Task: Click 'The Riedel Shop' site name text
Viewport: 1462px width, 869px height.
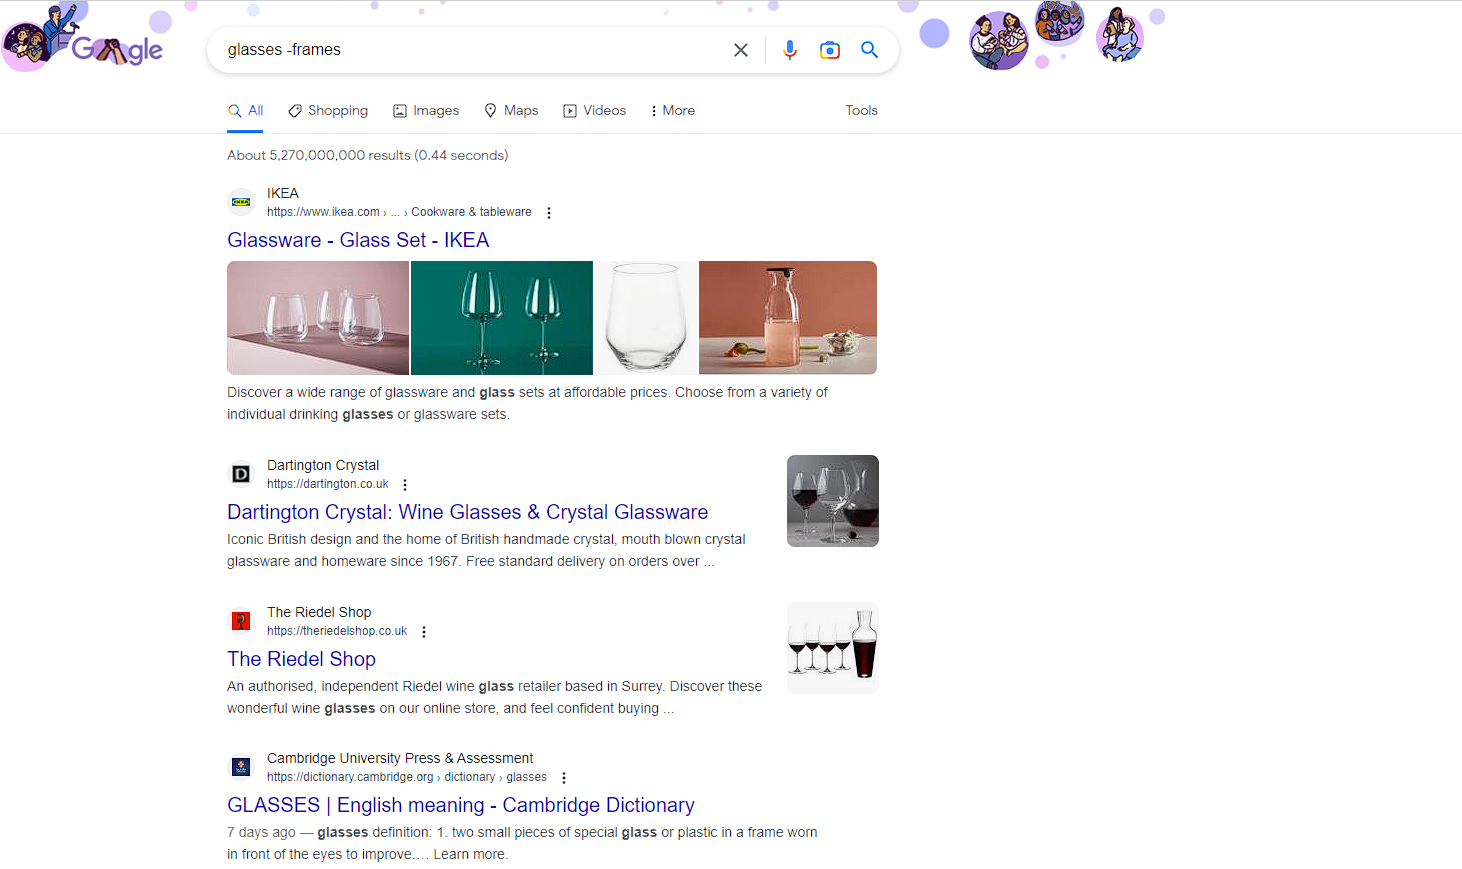Action: (319, 612)
